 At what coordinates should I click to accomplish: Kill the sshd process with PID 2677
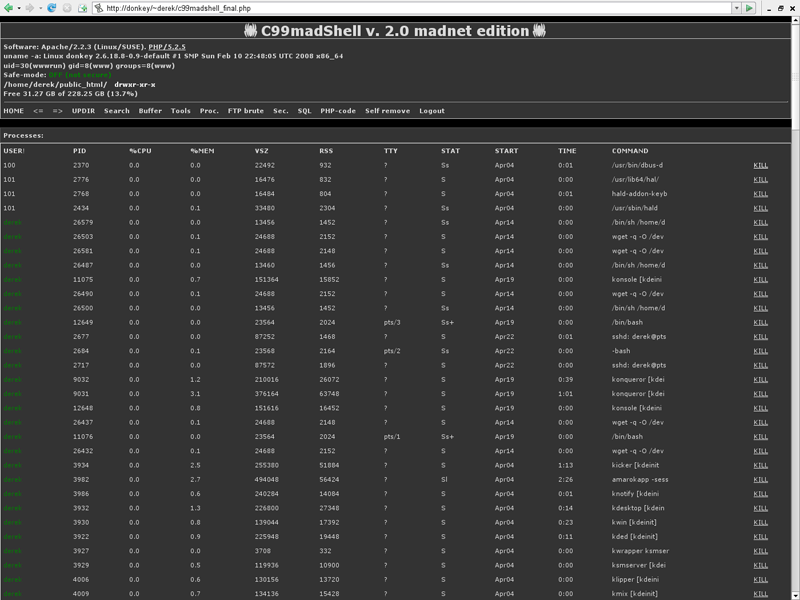click(x=761, y=337)
